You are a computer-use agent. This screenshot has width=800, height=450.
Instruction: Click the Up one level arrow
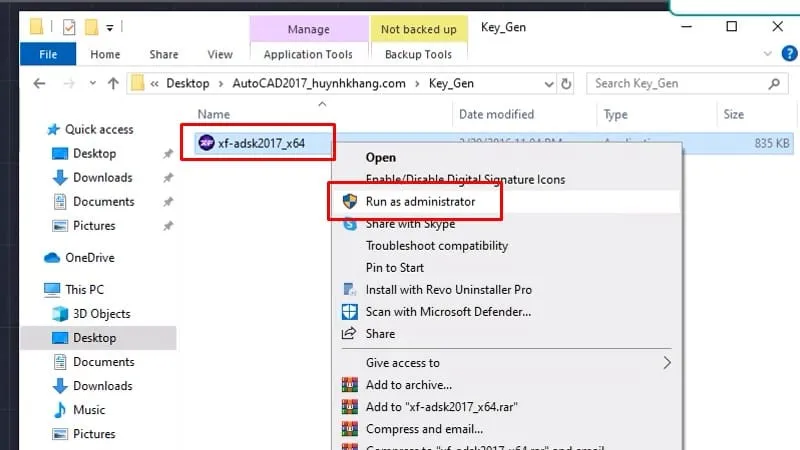[112, 84]
